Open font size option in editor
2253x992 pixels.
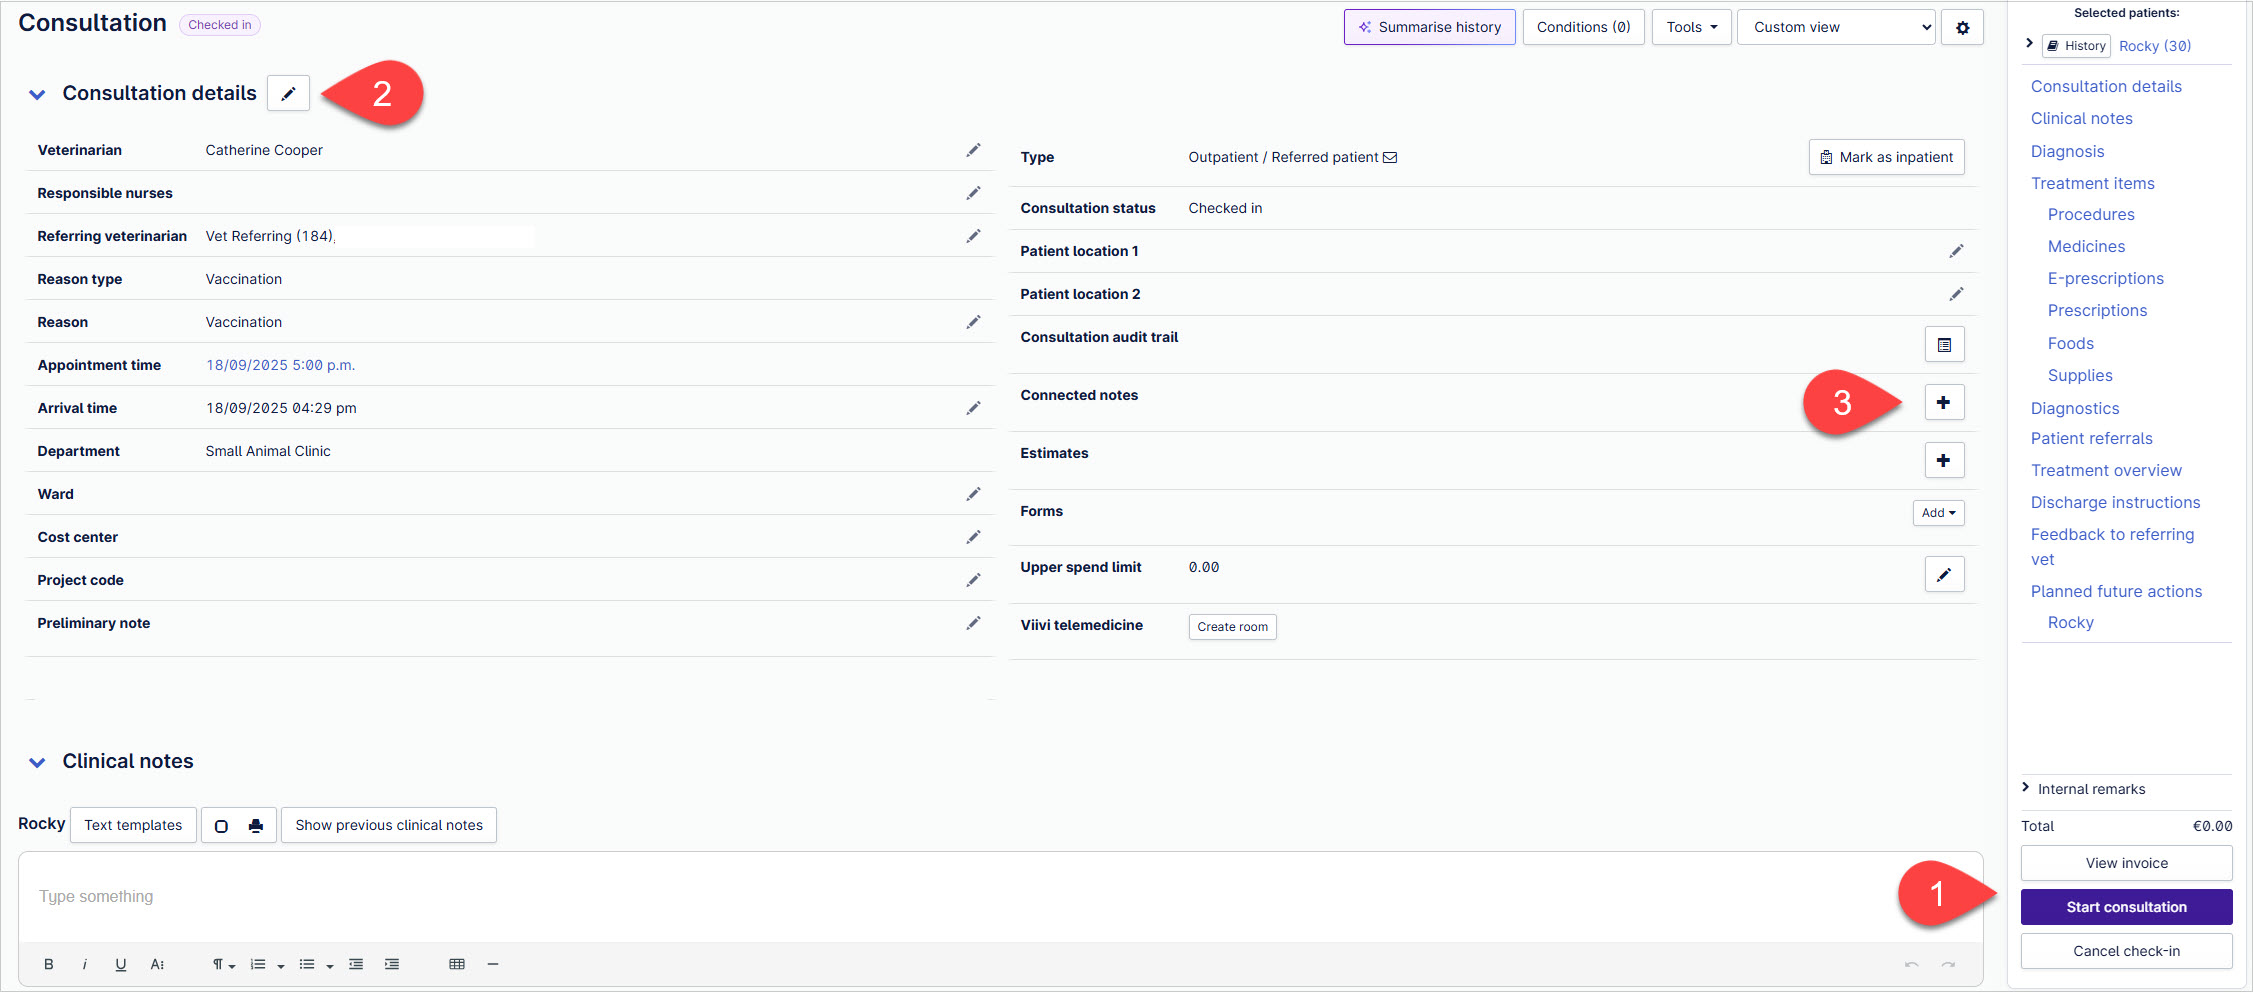[157, 964]
